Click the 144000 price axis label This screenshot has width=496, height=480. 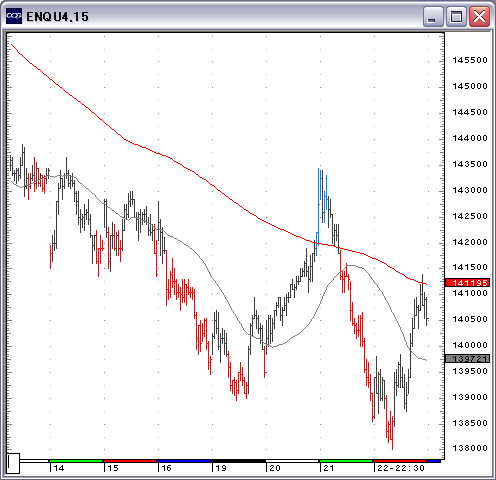click(x=470, y=138)
